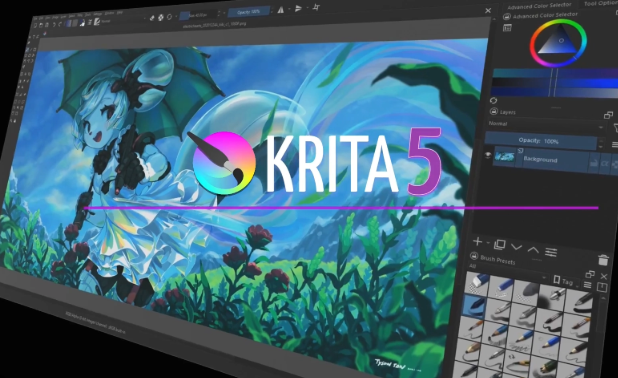
Task: Select the Background layer name
Action: 540,160
